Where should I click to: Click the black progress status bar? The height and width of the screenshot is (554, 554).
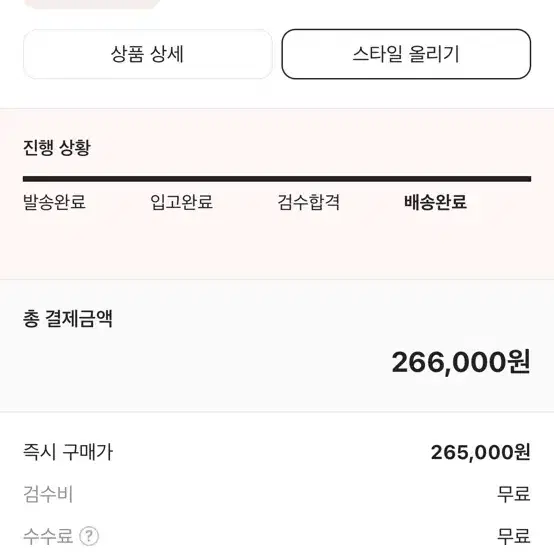(277, 179)
